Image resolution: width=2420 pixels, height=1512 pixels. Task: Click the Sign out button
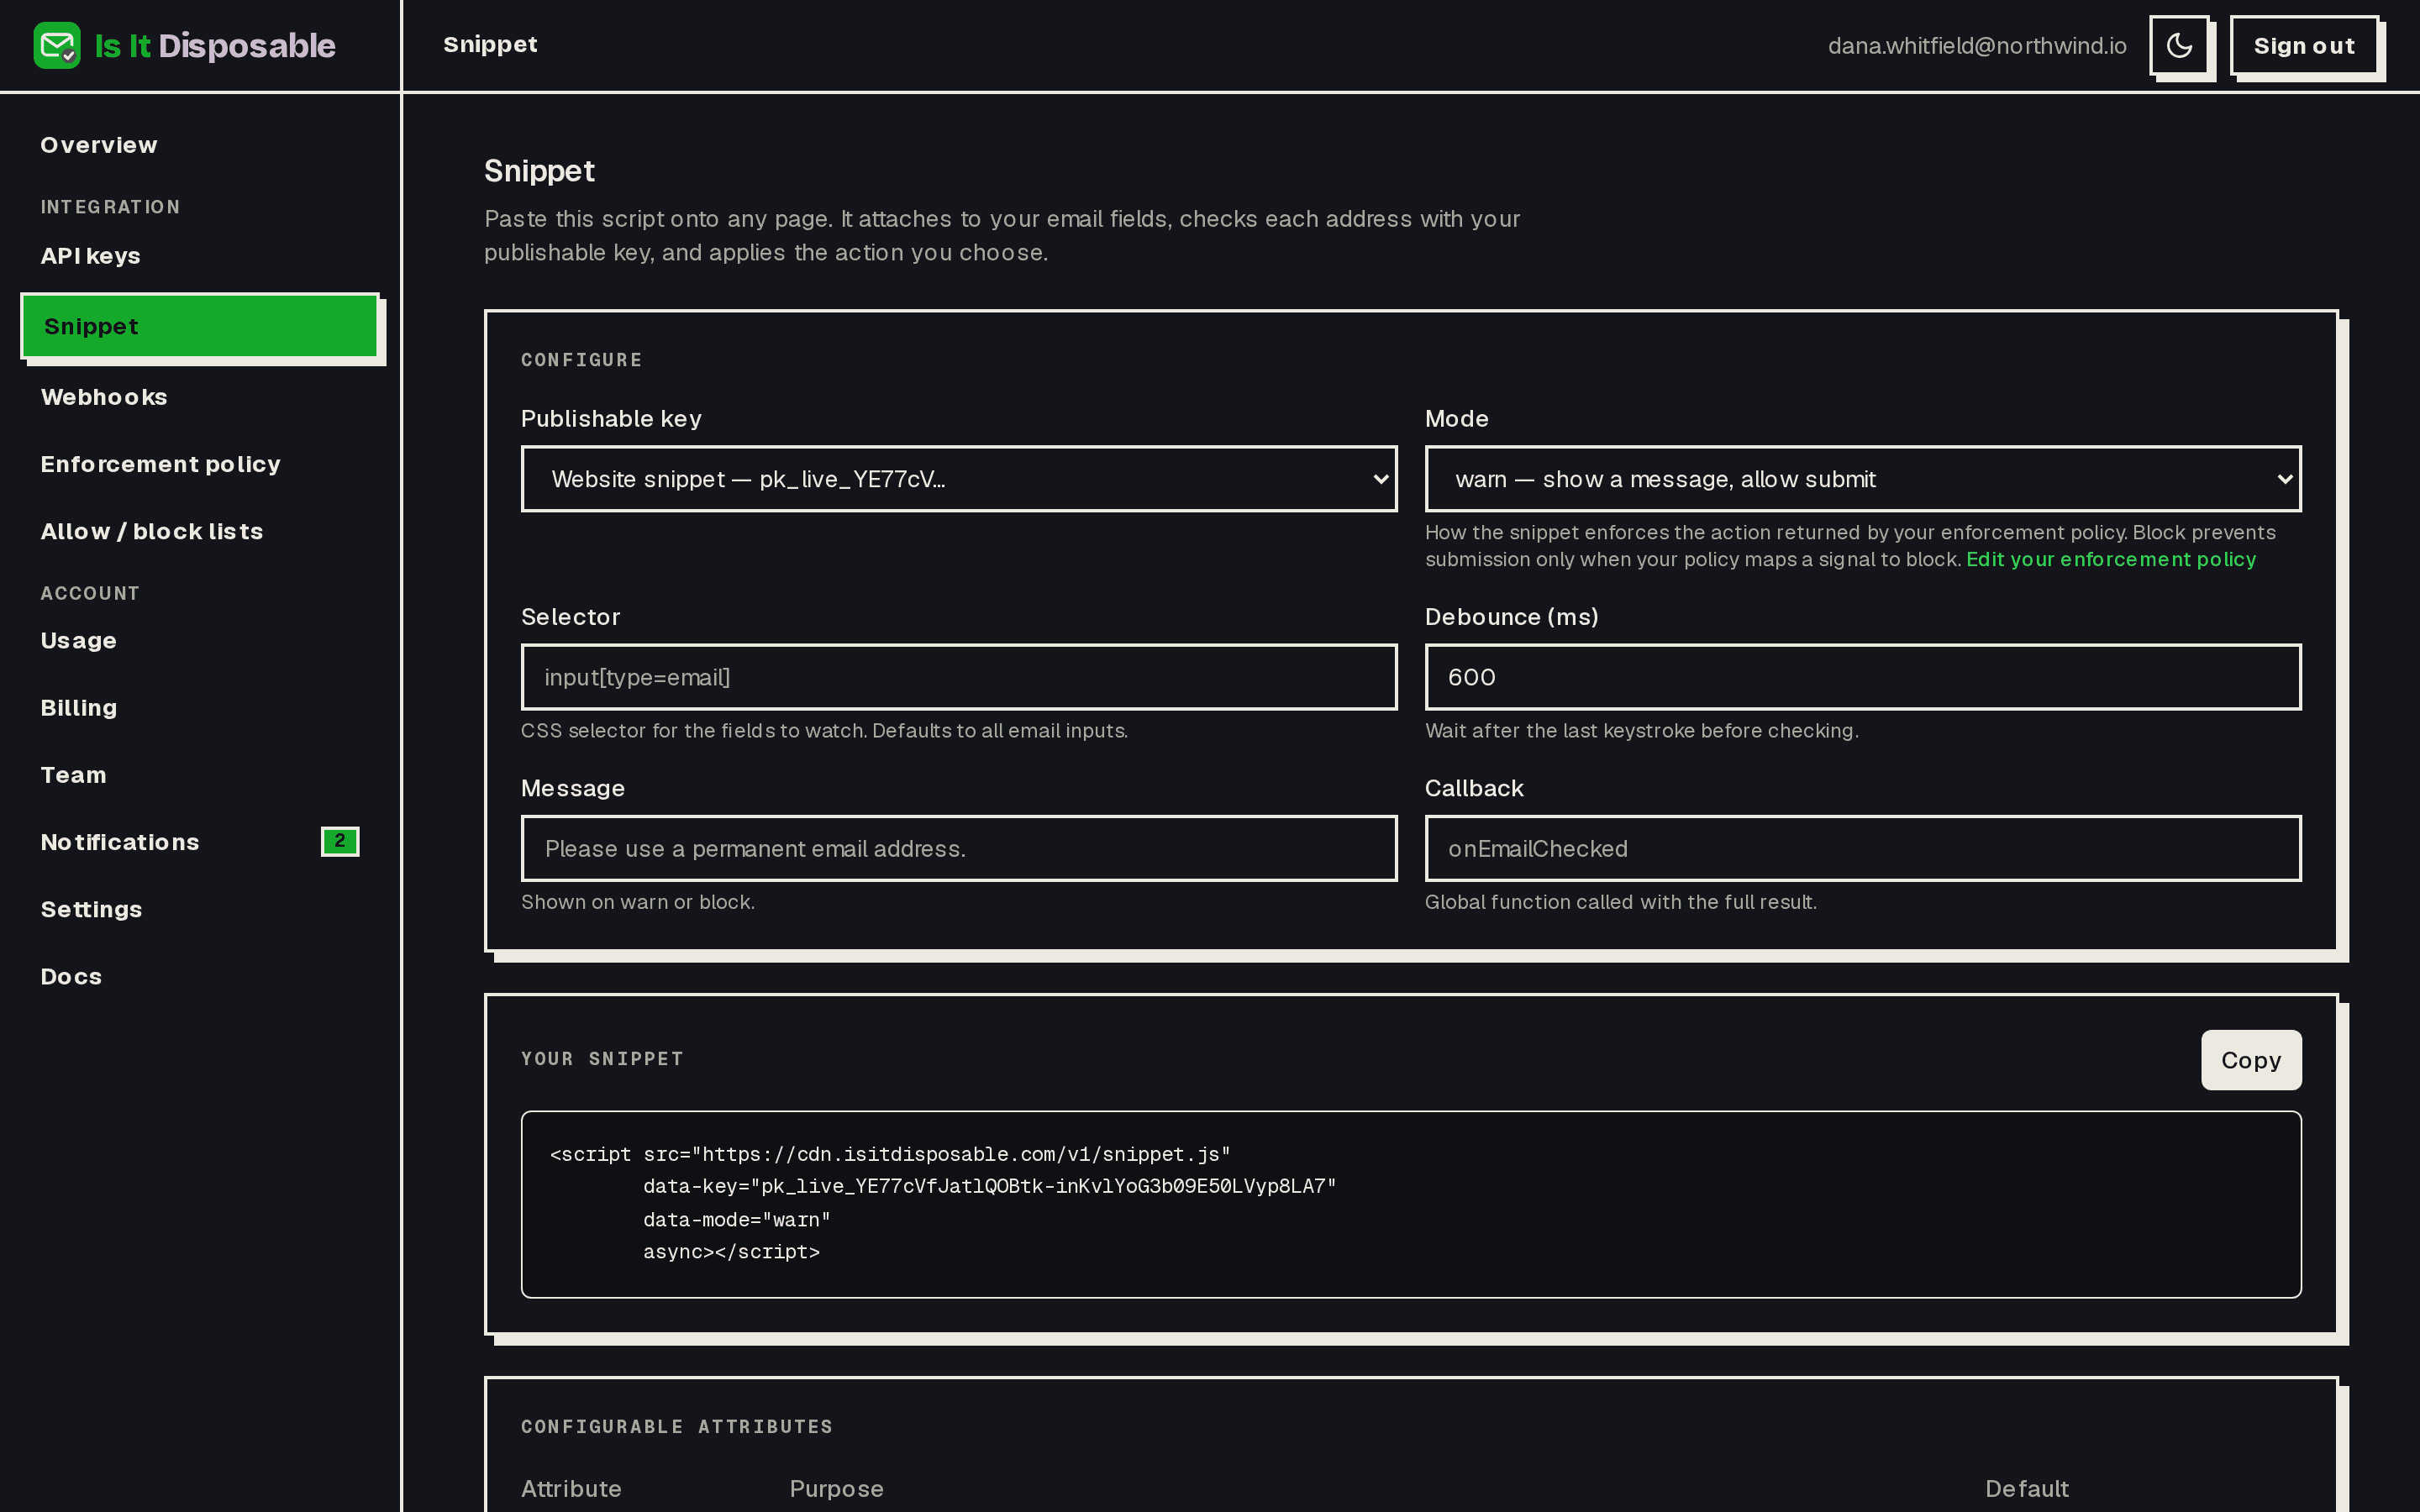coord(2304,46)
